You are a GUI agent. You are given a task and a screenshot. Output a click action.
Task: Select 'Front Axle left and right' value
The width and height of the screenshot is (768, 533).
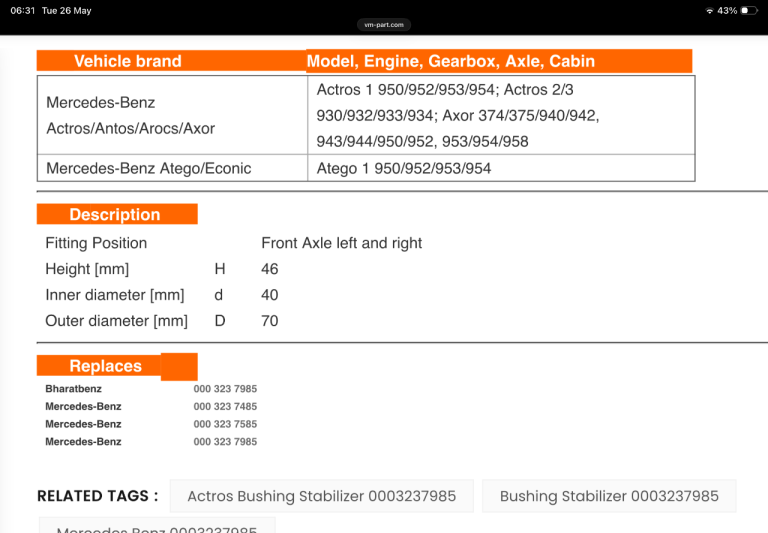[341, 243]
